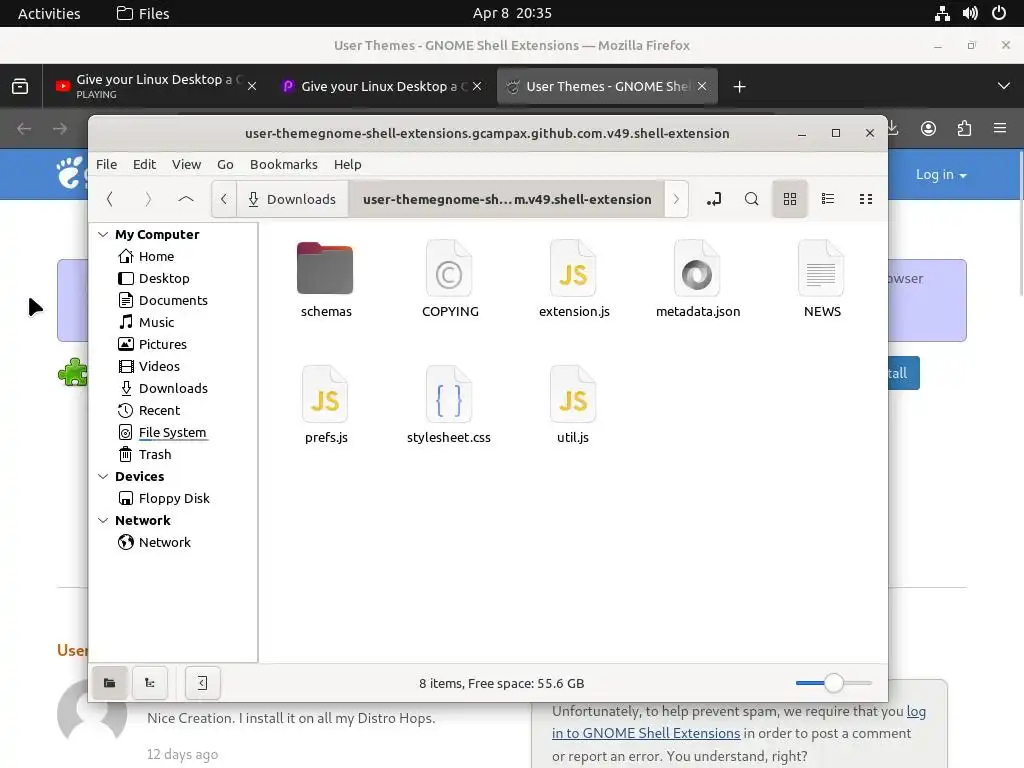The image size is (1024, 768).
Task: Open the Help menu
Action: coord(347,165)
